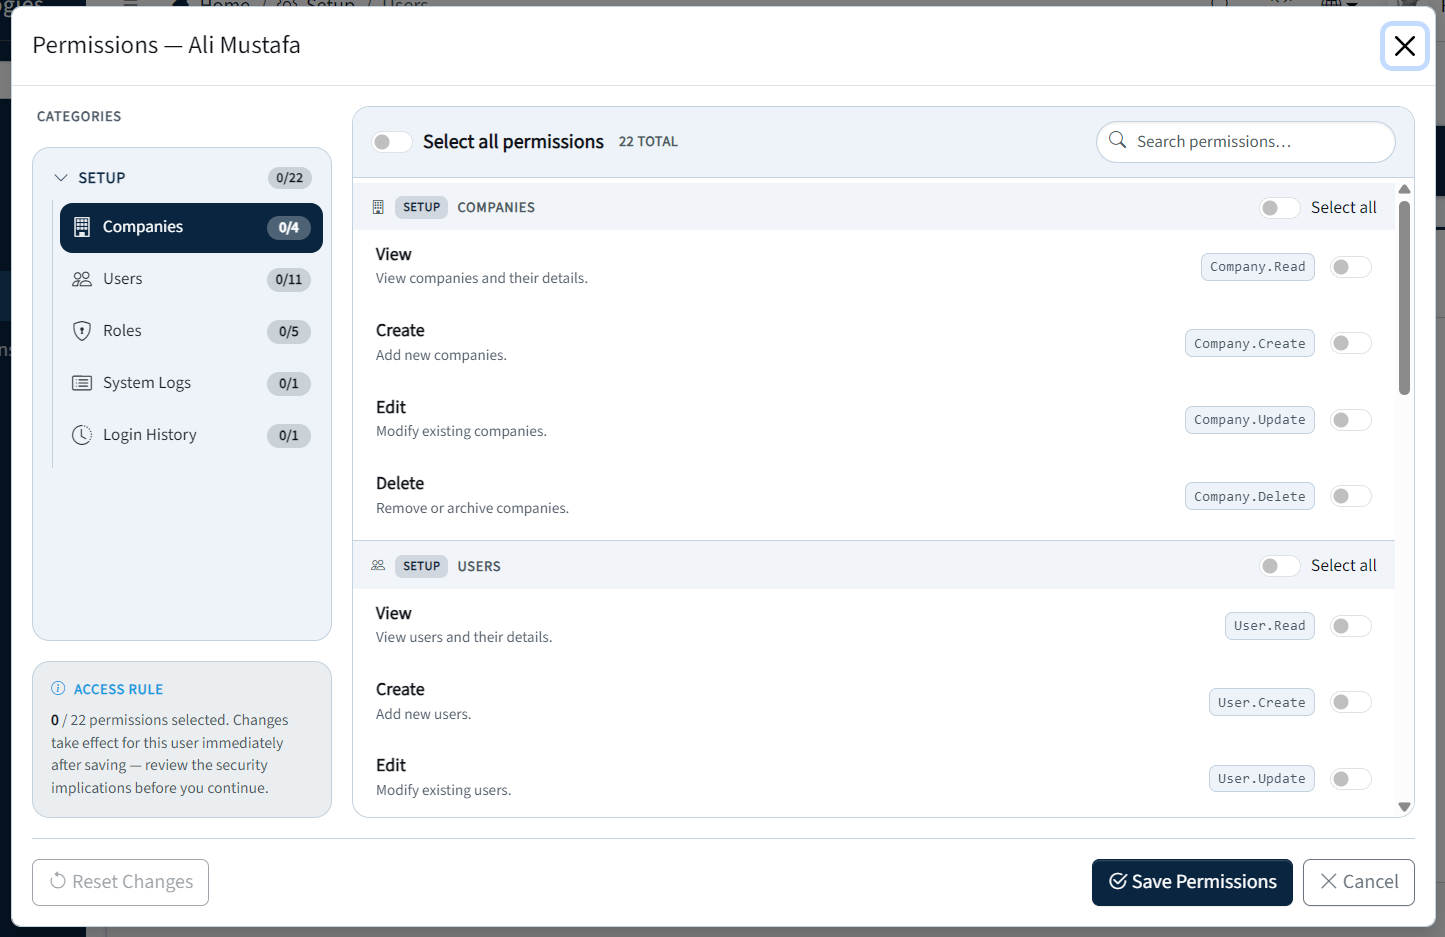This screenshot has width=1445, height=937.
Task: Click the System Logs list icon
Action: [x=82, y=383]
